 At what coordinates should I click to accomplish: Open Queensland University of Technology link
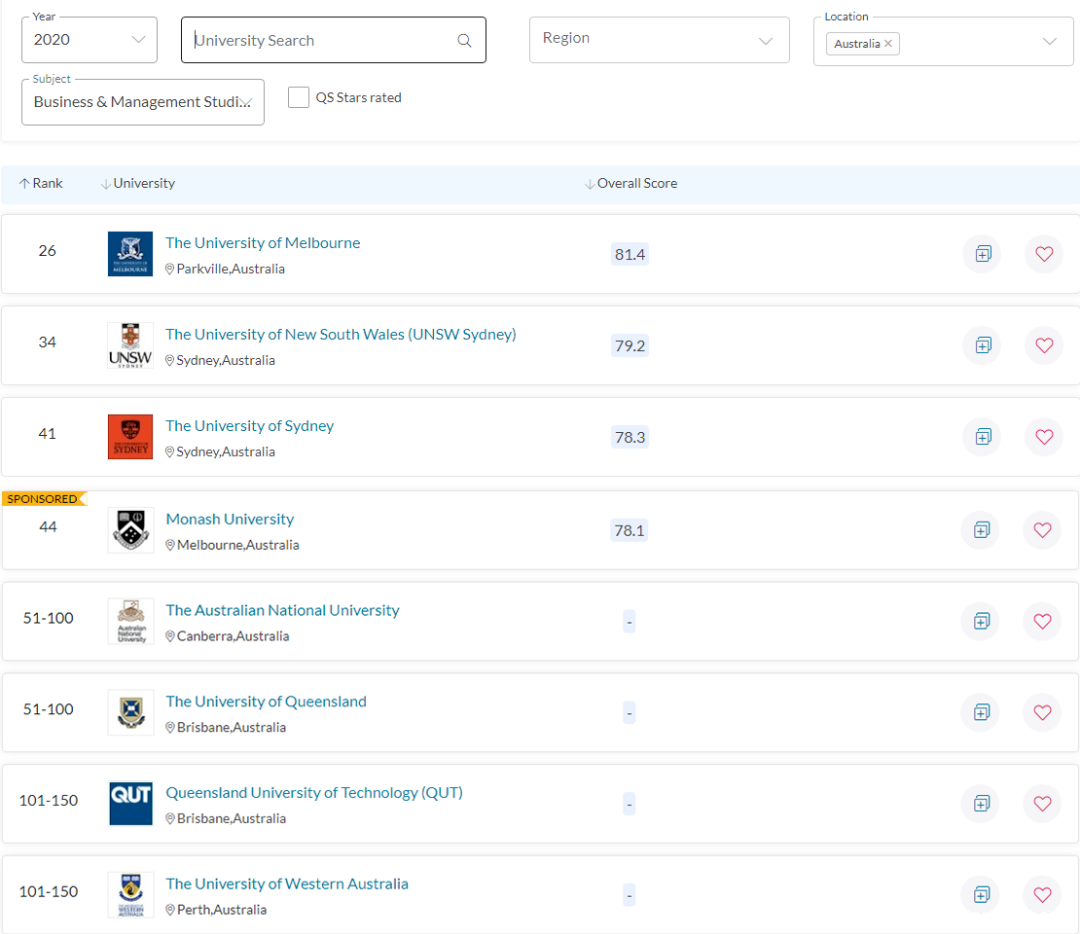coord(314,793)
